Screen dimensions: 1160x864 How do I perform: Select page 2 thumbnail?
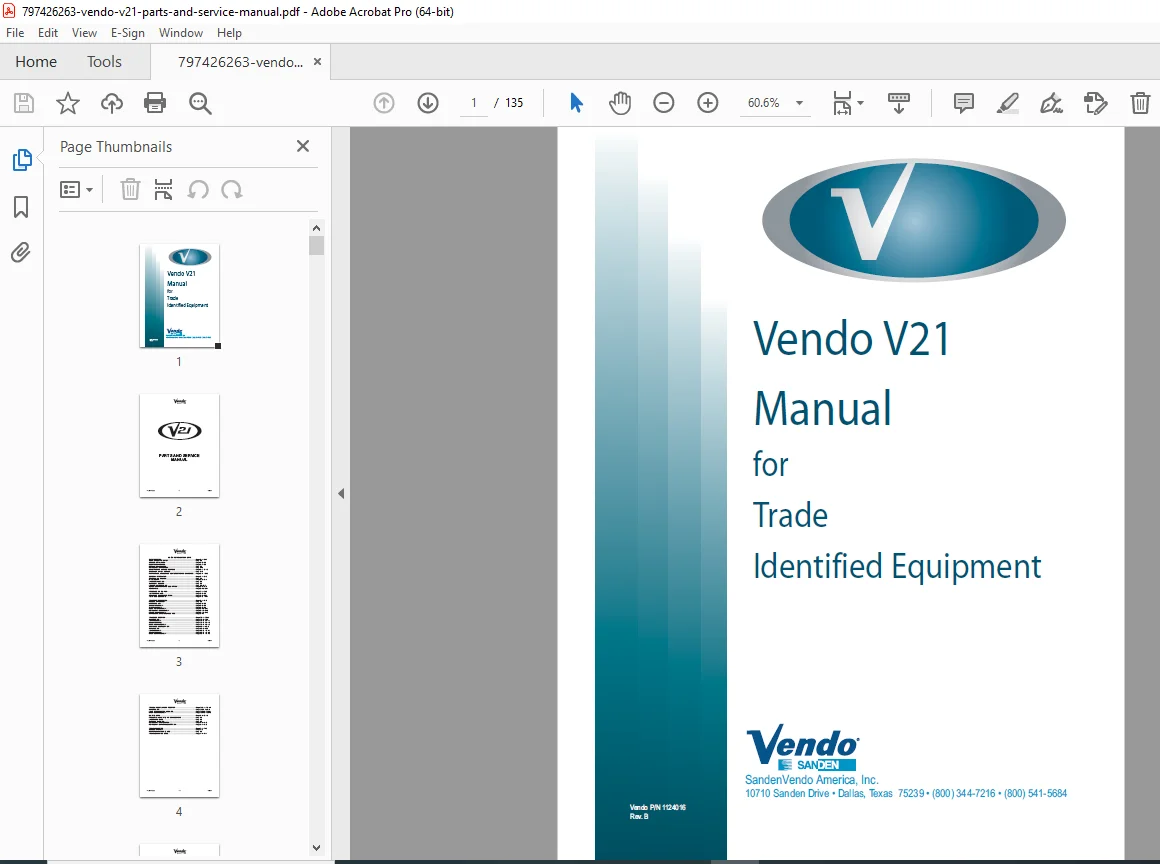(x=180, y=446)
